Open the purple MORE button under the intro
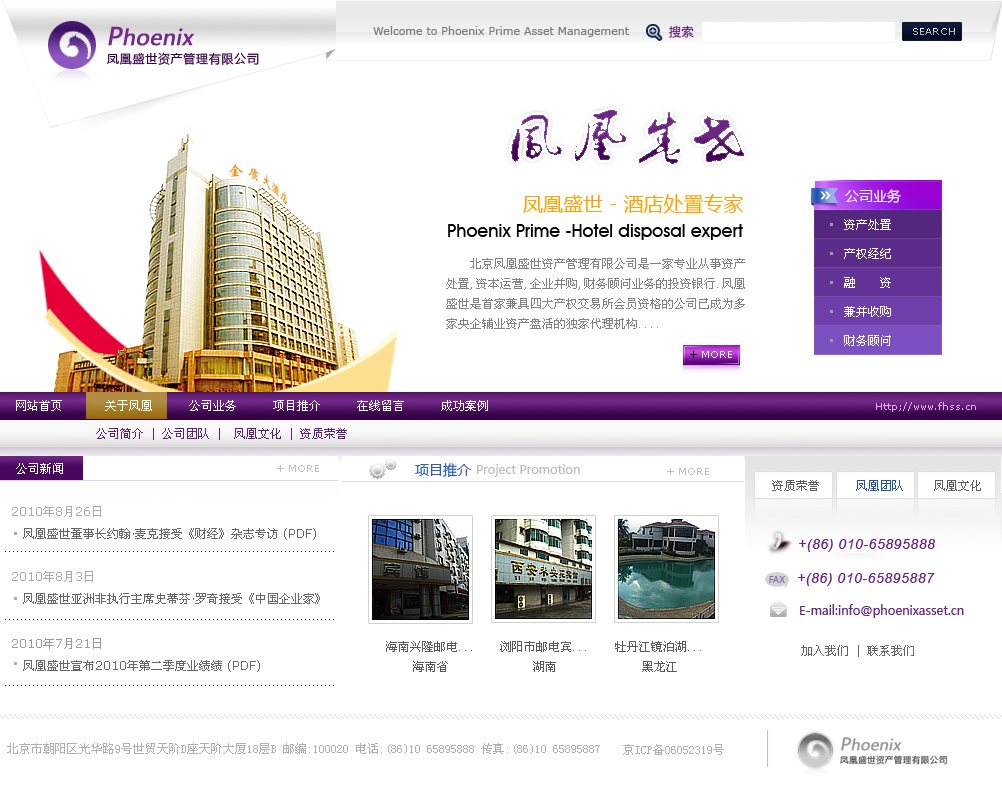This screenshot has width=1002, height=804. (711, 355)
